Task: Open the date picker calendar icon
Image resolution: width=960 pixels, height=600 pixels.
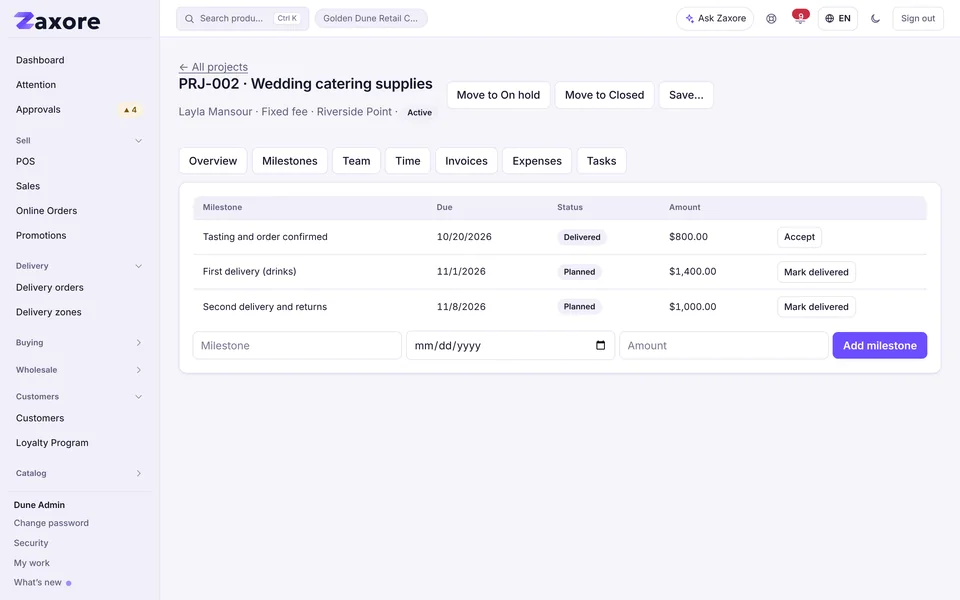Action: [x=600, y=345]
